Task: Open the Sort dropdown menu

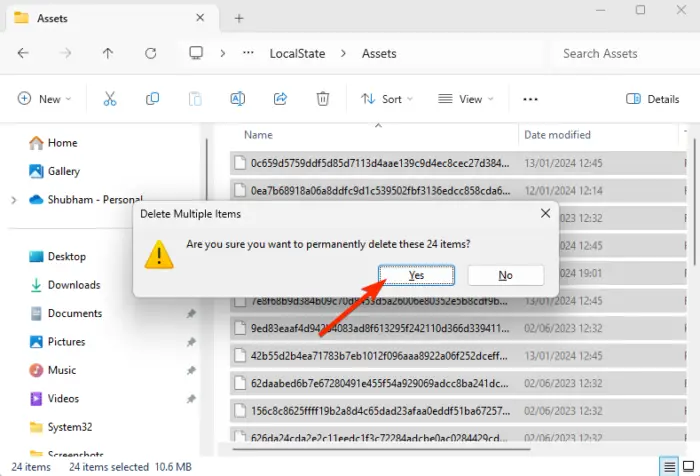Action: [387, 99]
